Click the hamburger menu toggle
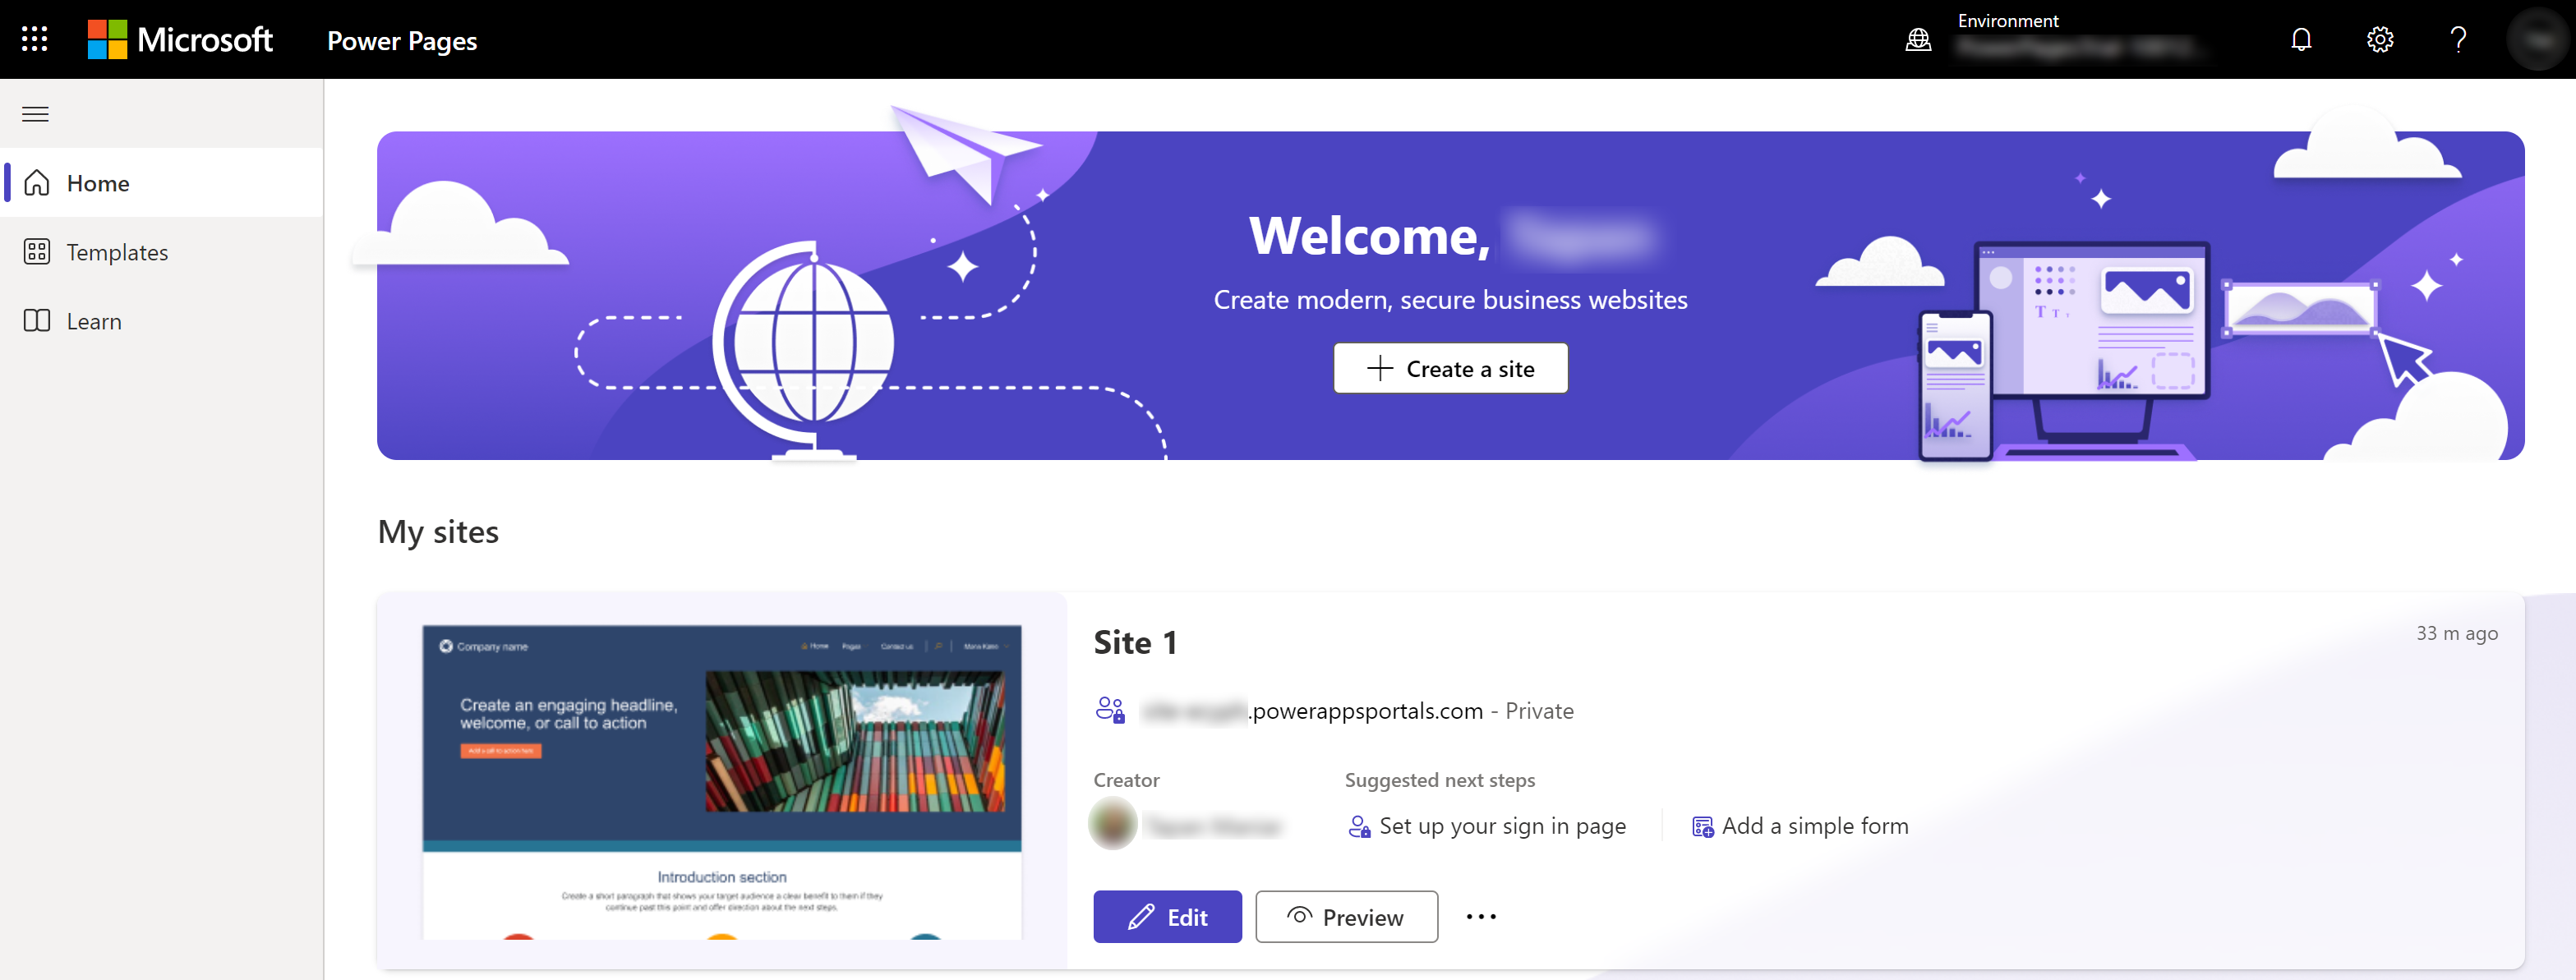 tap(36, 112)
